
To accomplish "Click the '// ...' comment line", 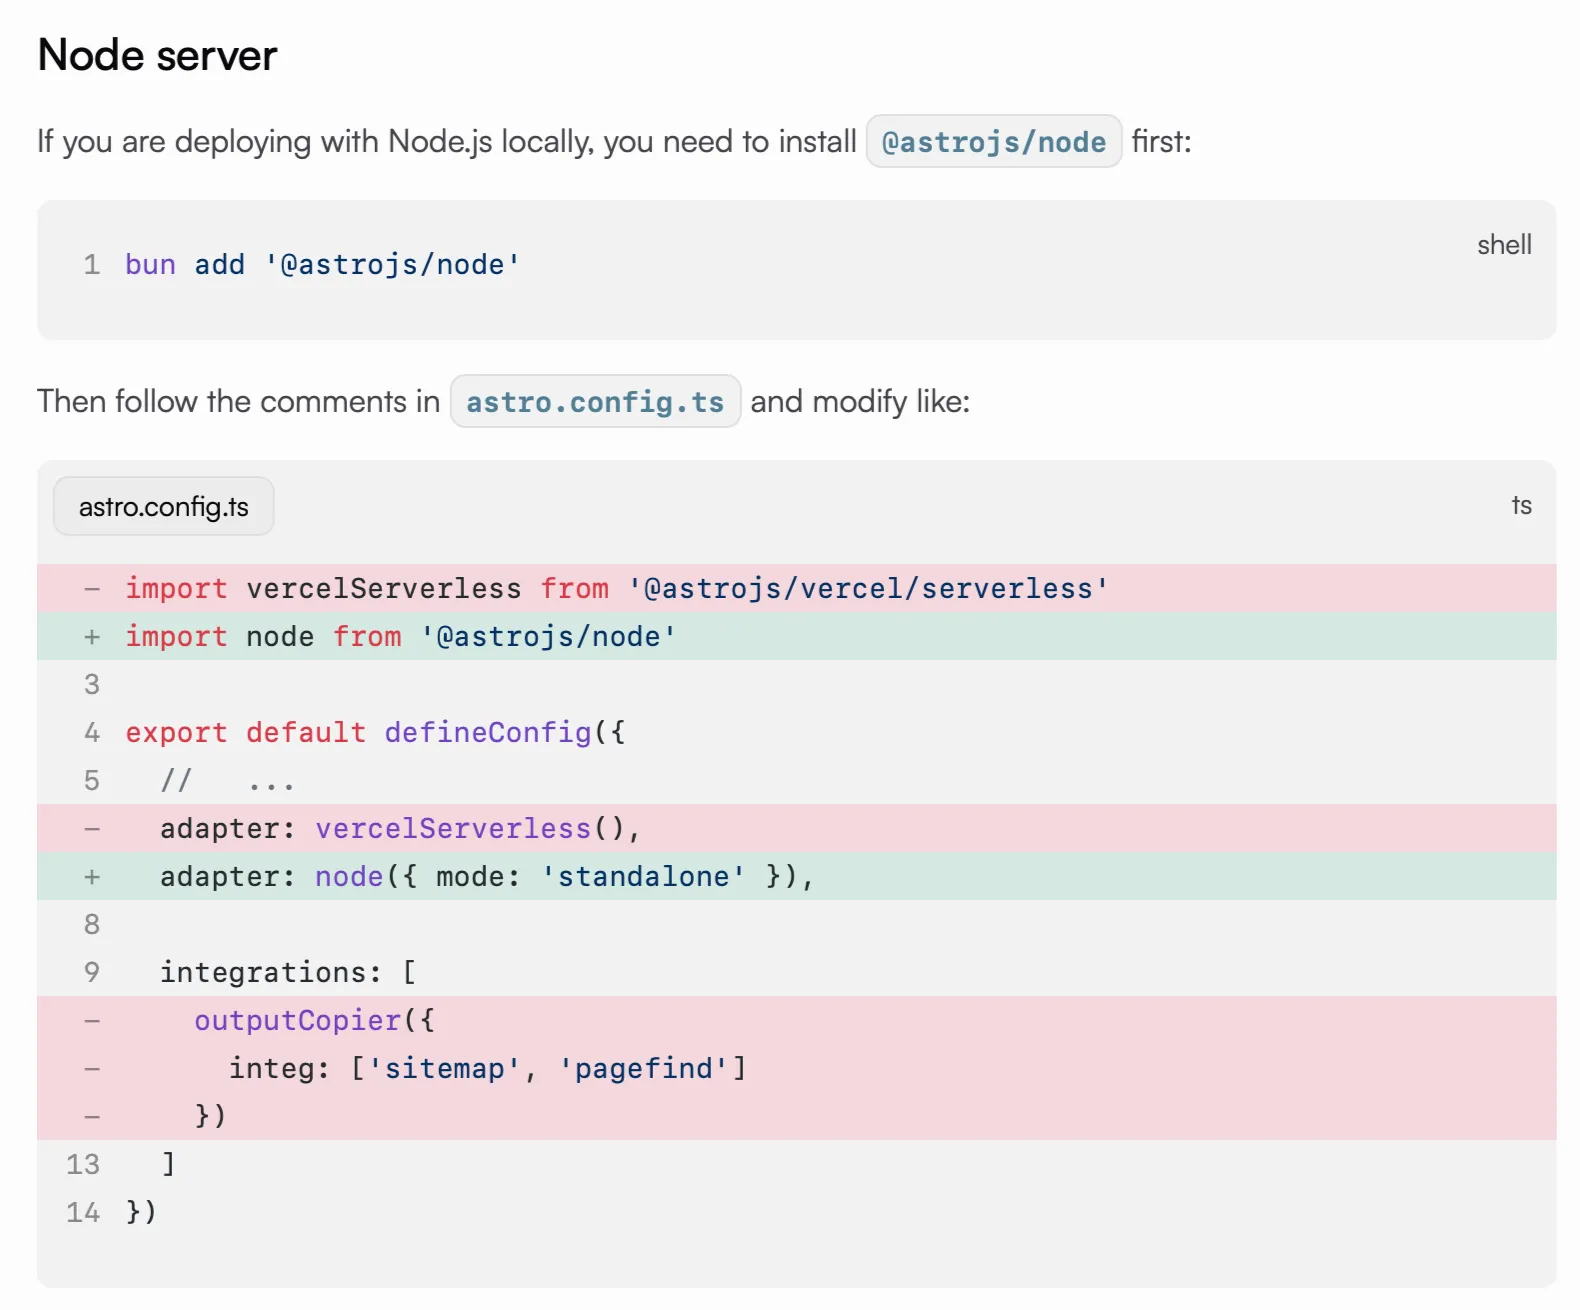I will 227,780.
